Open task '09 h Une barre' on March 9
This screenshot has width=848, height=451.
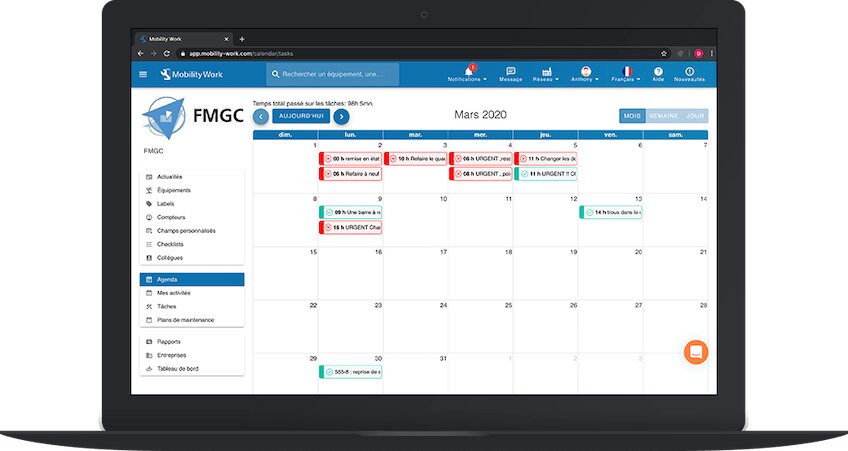pyautogui.click(x=350, y=213)
